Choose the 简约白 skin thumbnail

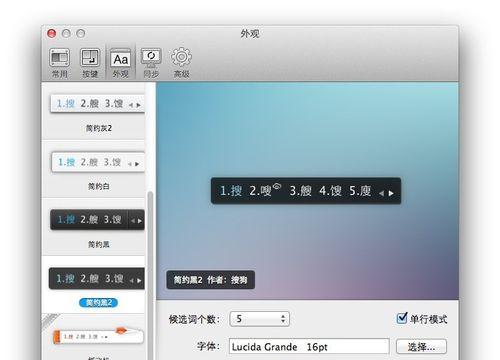(x=98, y=162)
